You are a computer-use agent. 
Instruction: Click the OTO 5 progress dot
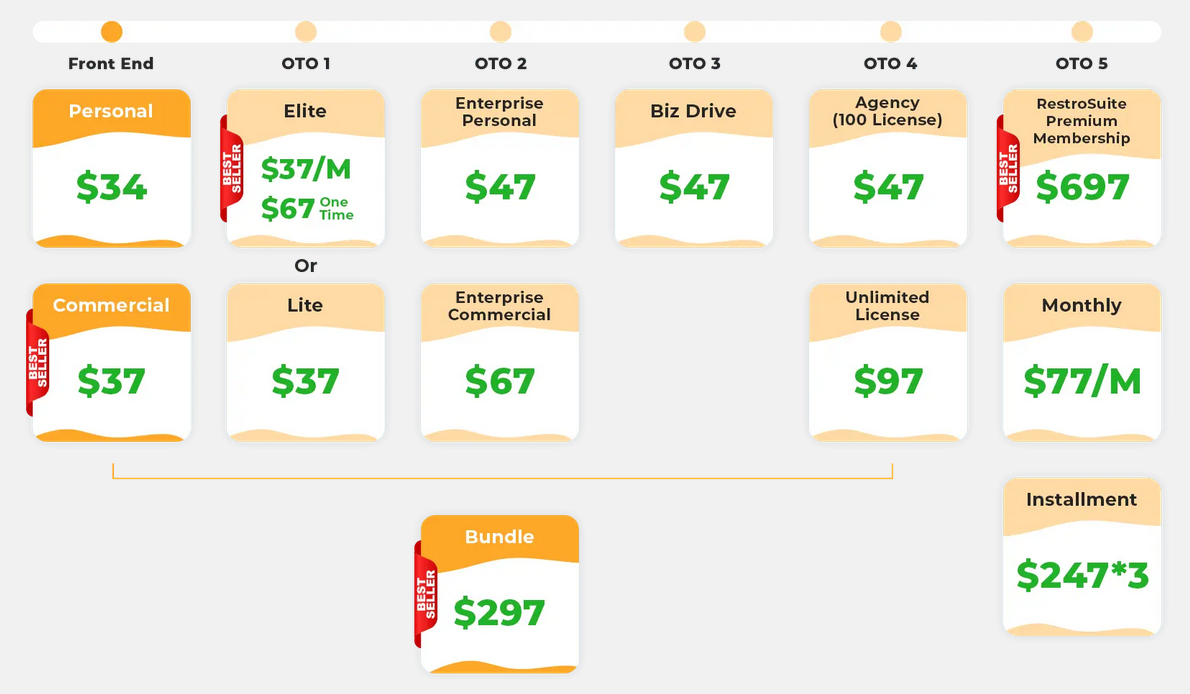point(1081,32)
